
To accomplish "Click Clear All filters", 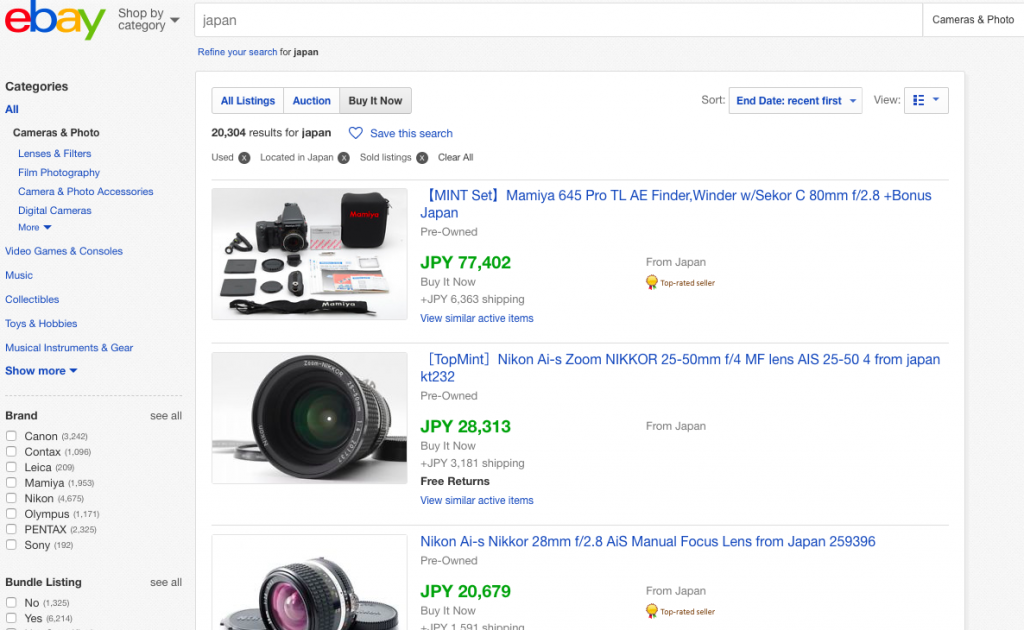I will (x=455, y=157).
